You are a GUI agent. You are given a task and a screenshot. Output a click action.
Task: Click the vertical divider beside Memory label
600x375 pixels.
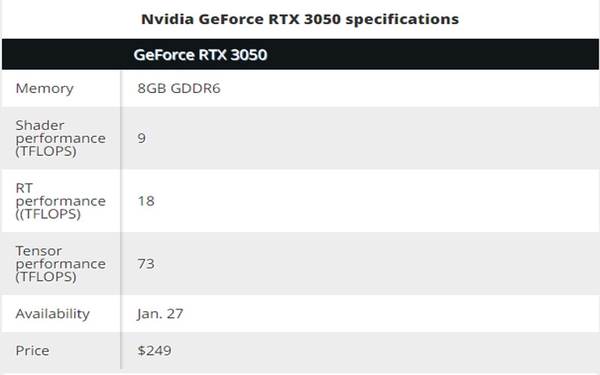(121, 88)
